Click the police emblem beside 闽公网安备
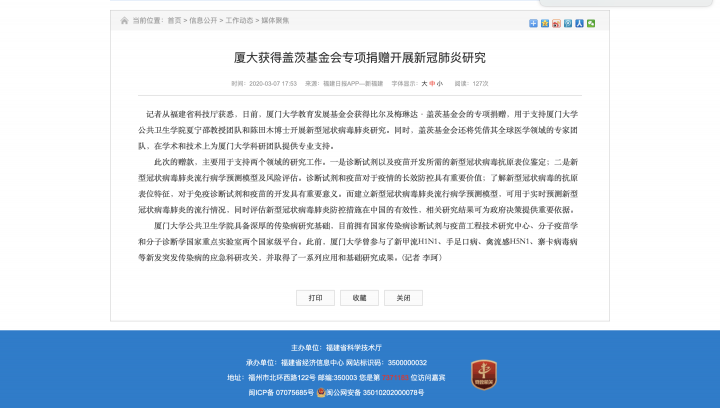 coord(321,393)
